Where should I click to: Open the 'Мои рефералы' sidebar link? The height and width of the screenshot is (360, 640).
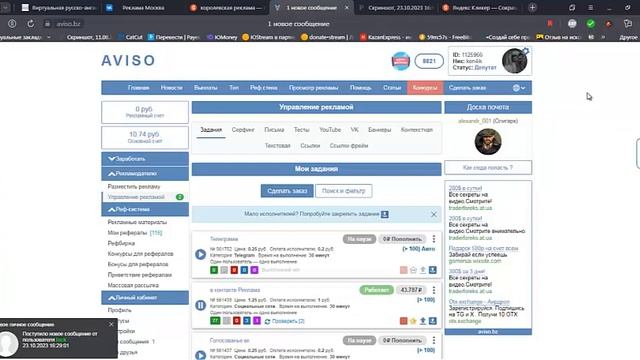coord(135,233)
